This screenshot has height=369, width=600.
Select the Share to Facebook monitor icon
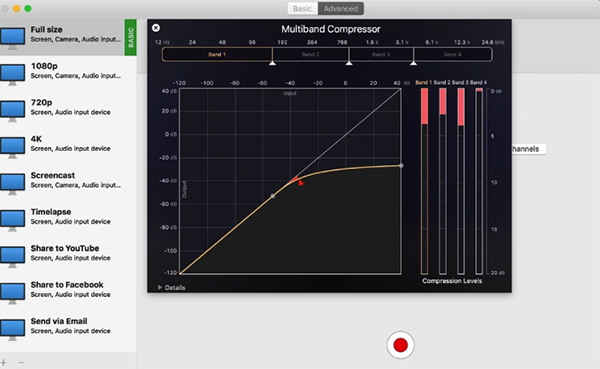click(13, 293)
